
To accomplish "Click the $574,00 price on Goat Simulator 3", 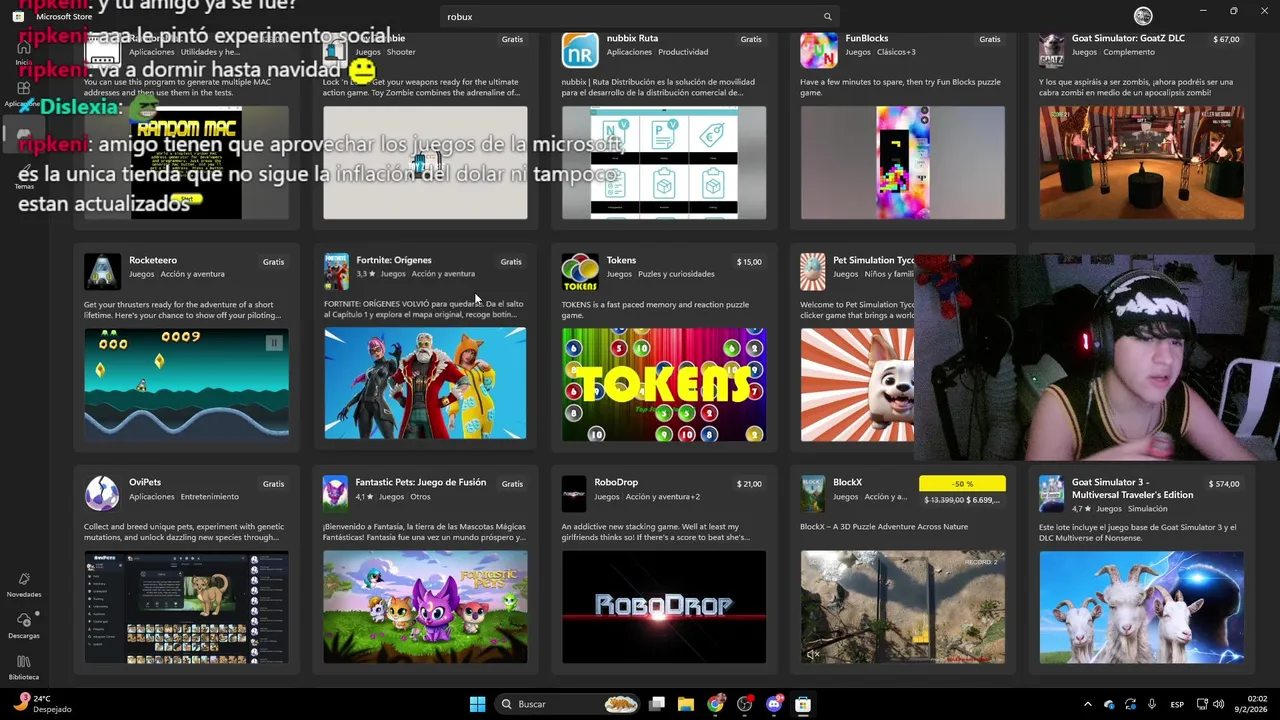I will (1224, 484).
